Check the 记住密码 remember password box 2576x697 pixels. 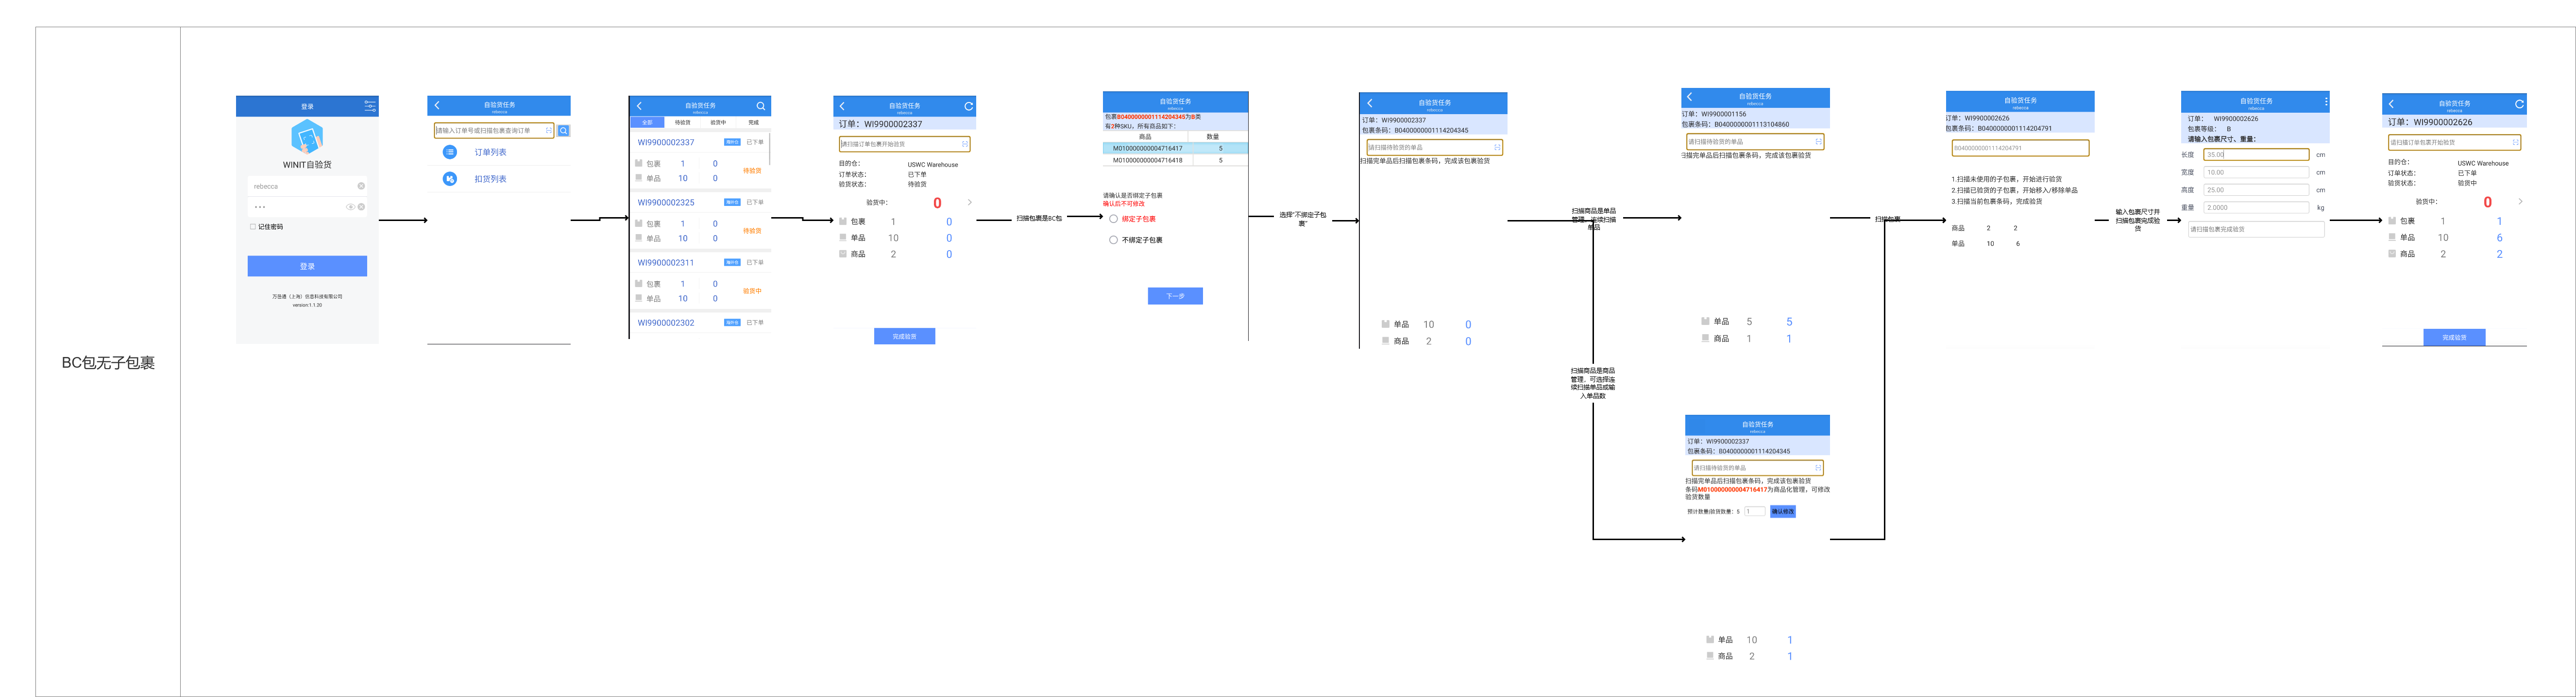tap(252, 227)
